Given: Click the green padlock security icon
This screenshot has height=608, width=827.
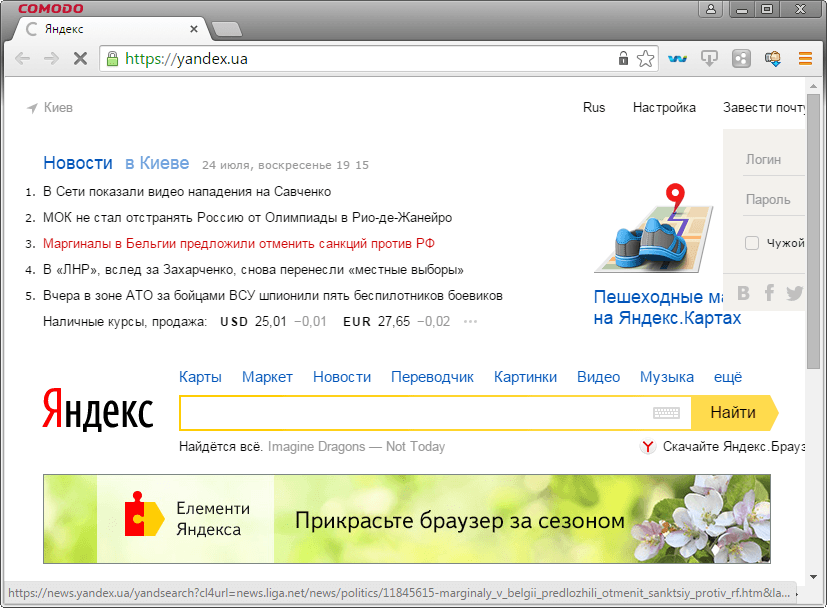Looking at the screenshot, I should coord(112,59).
